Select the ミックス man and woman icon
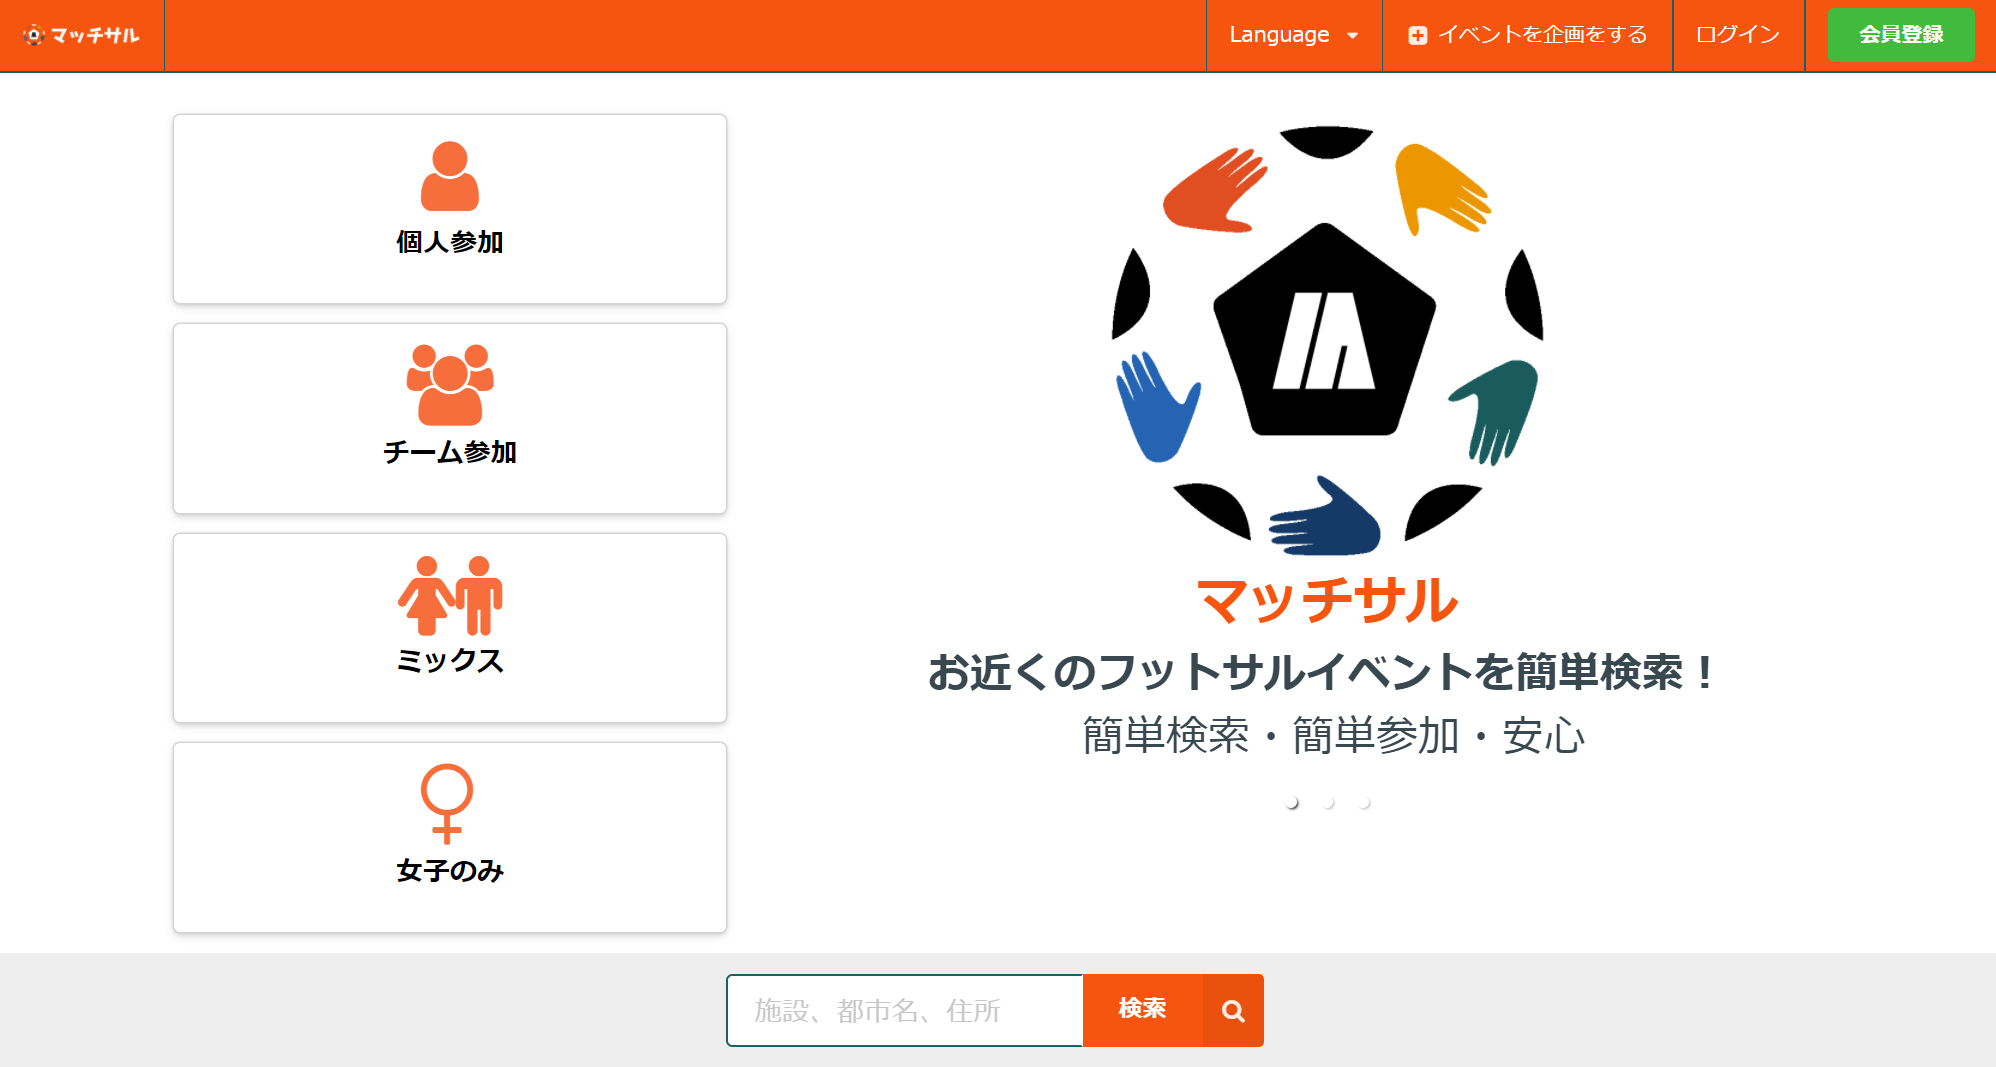Viewport: 1996px width, 1067px height. point(450,595)
